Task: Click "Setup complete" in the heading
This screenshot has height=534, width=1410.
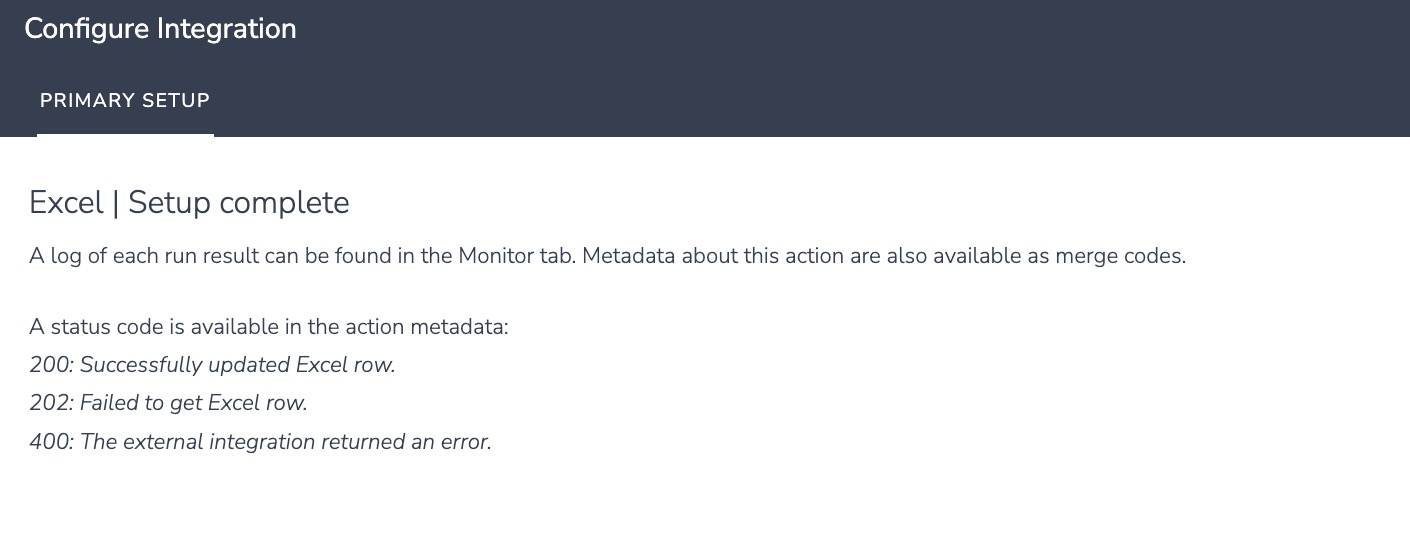Action: pyautogui.click(x=239, y=203)
